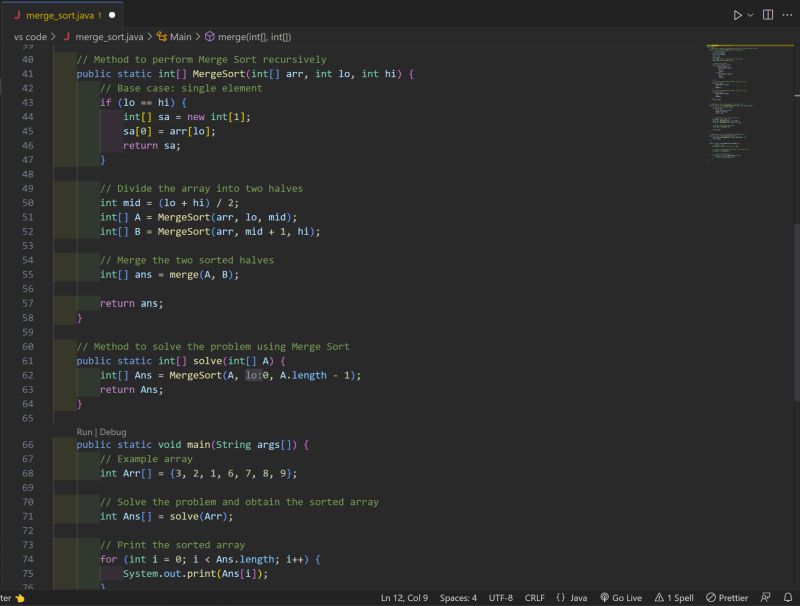Open notifications bell icon
The width and height of the screenshot is (800, 606).
click(788, 597)
